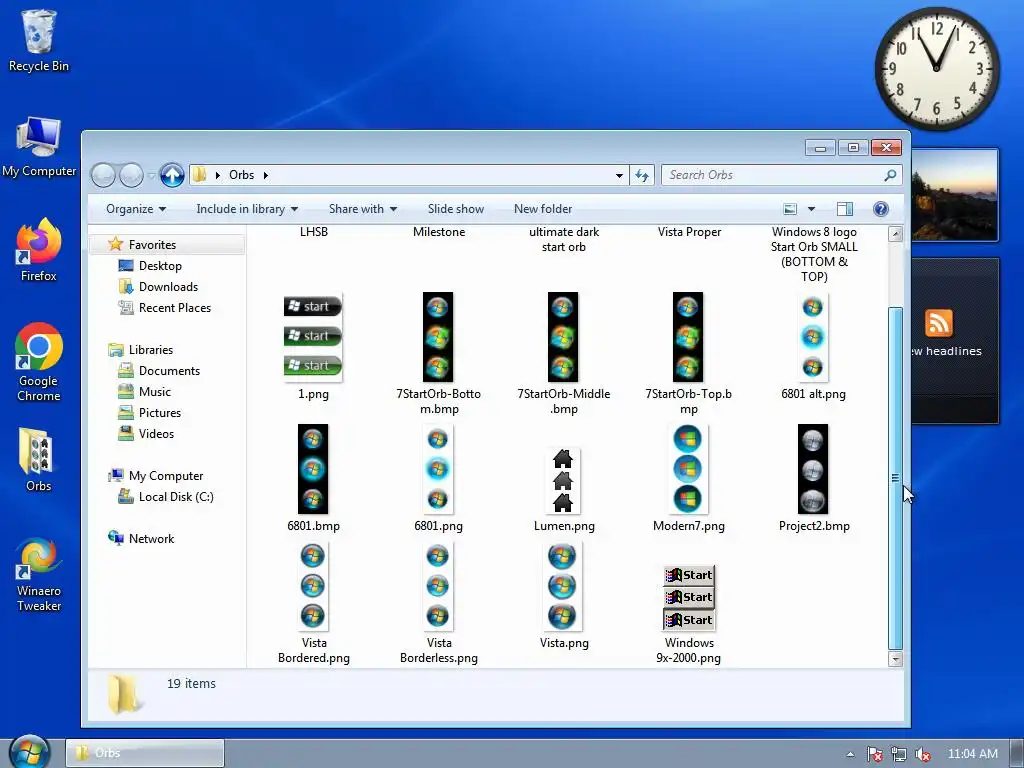
Task: Expand the address bar history dropdown
Action: 618,175
